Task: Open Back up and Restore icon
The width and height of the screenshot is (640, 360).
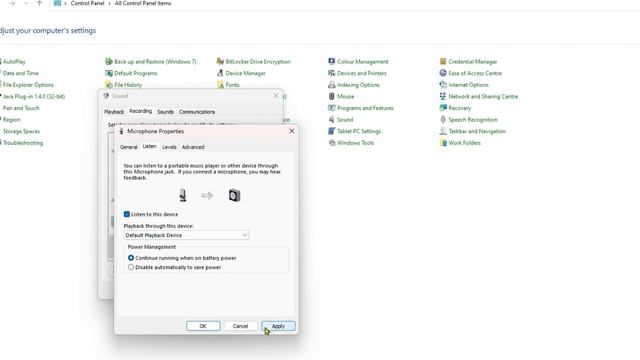Action: click(x=109, y=62)
